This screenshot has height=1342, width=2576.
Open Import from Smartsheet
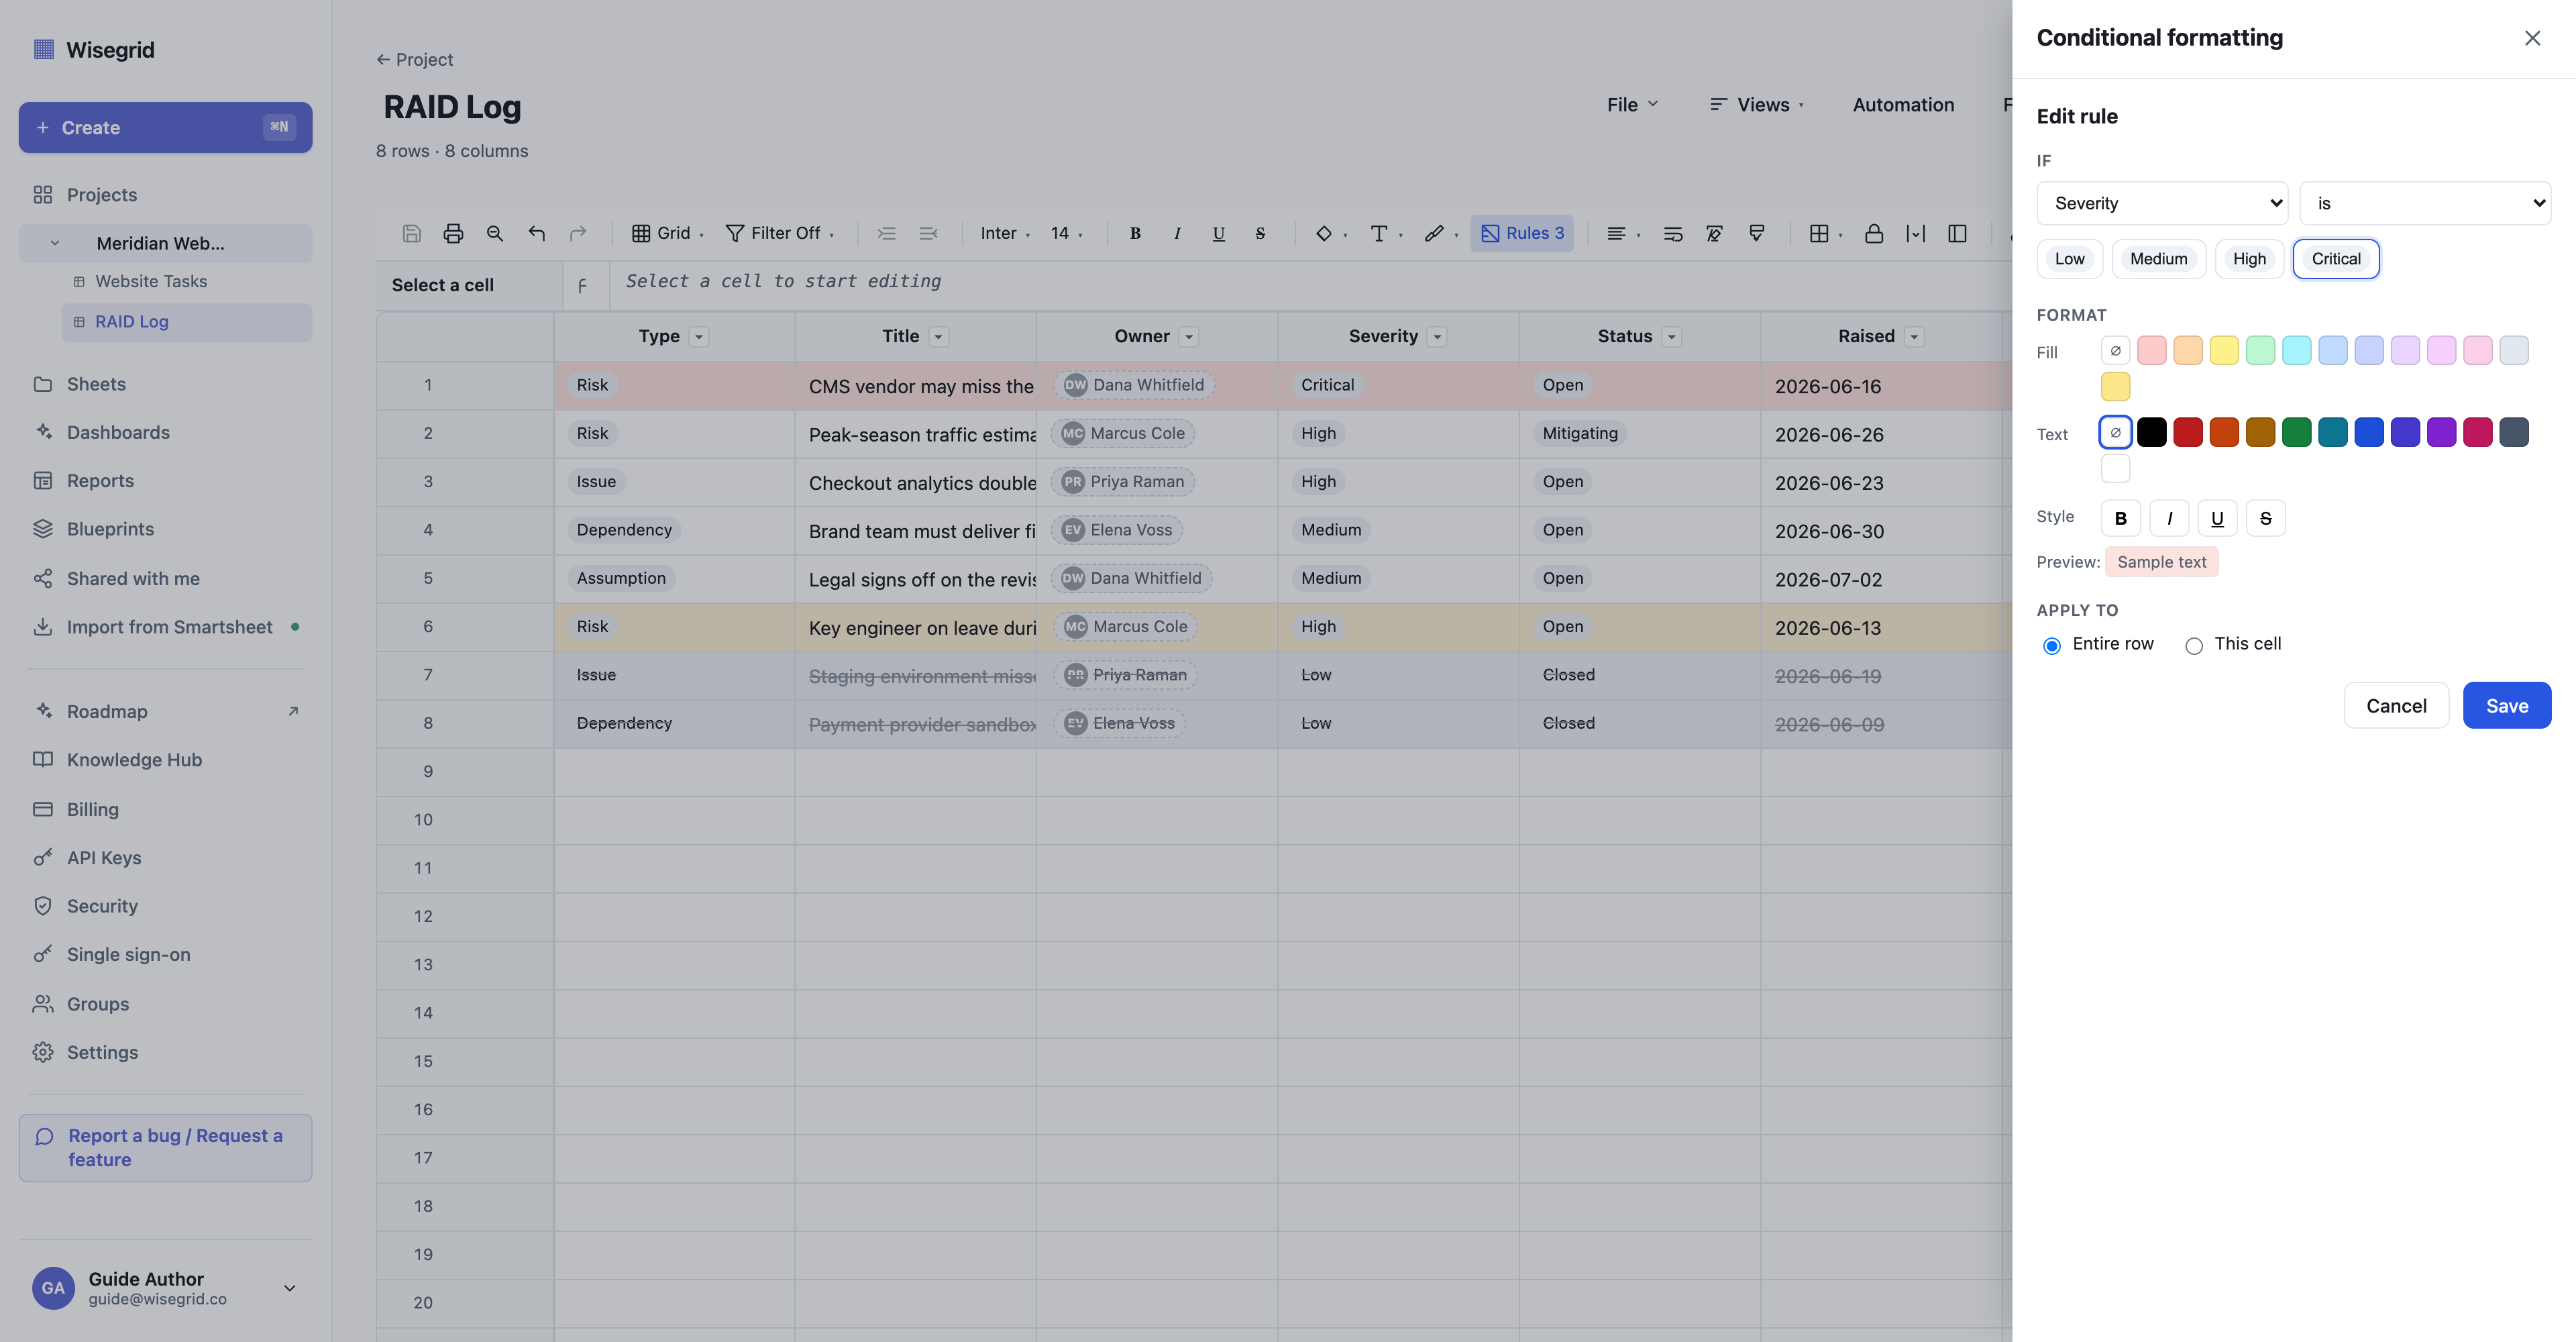[165, 627]
